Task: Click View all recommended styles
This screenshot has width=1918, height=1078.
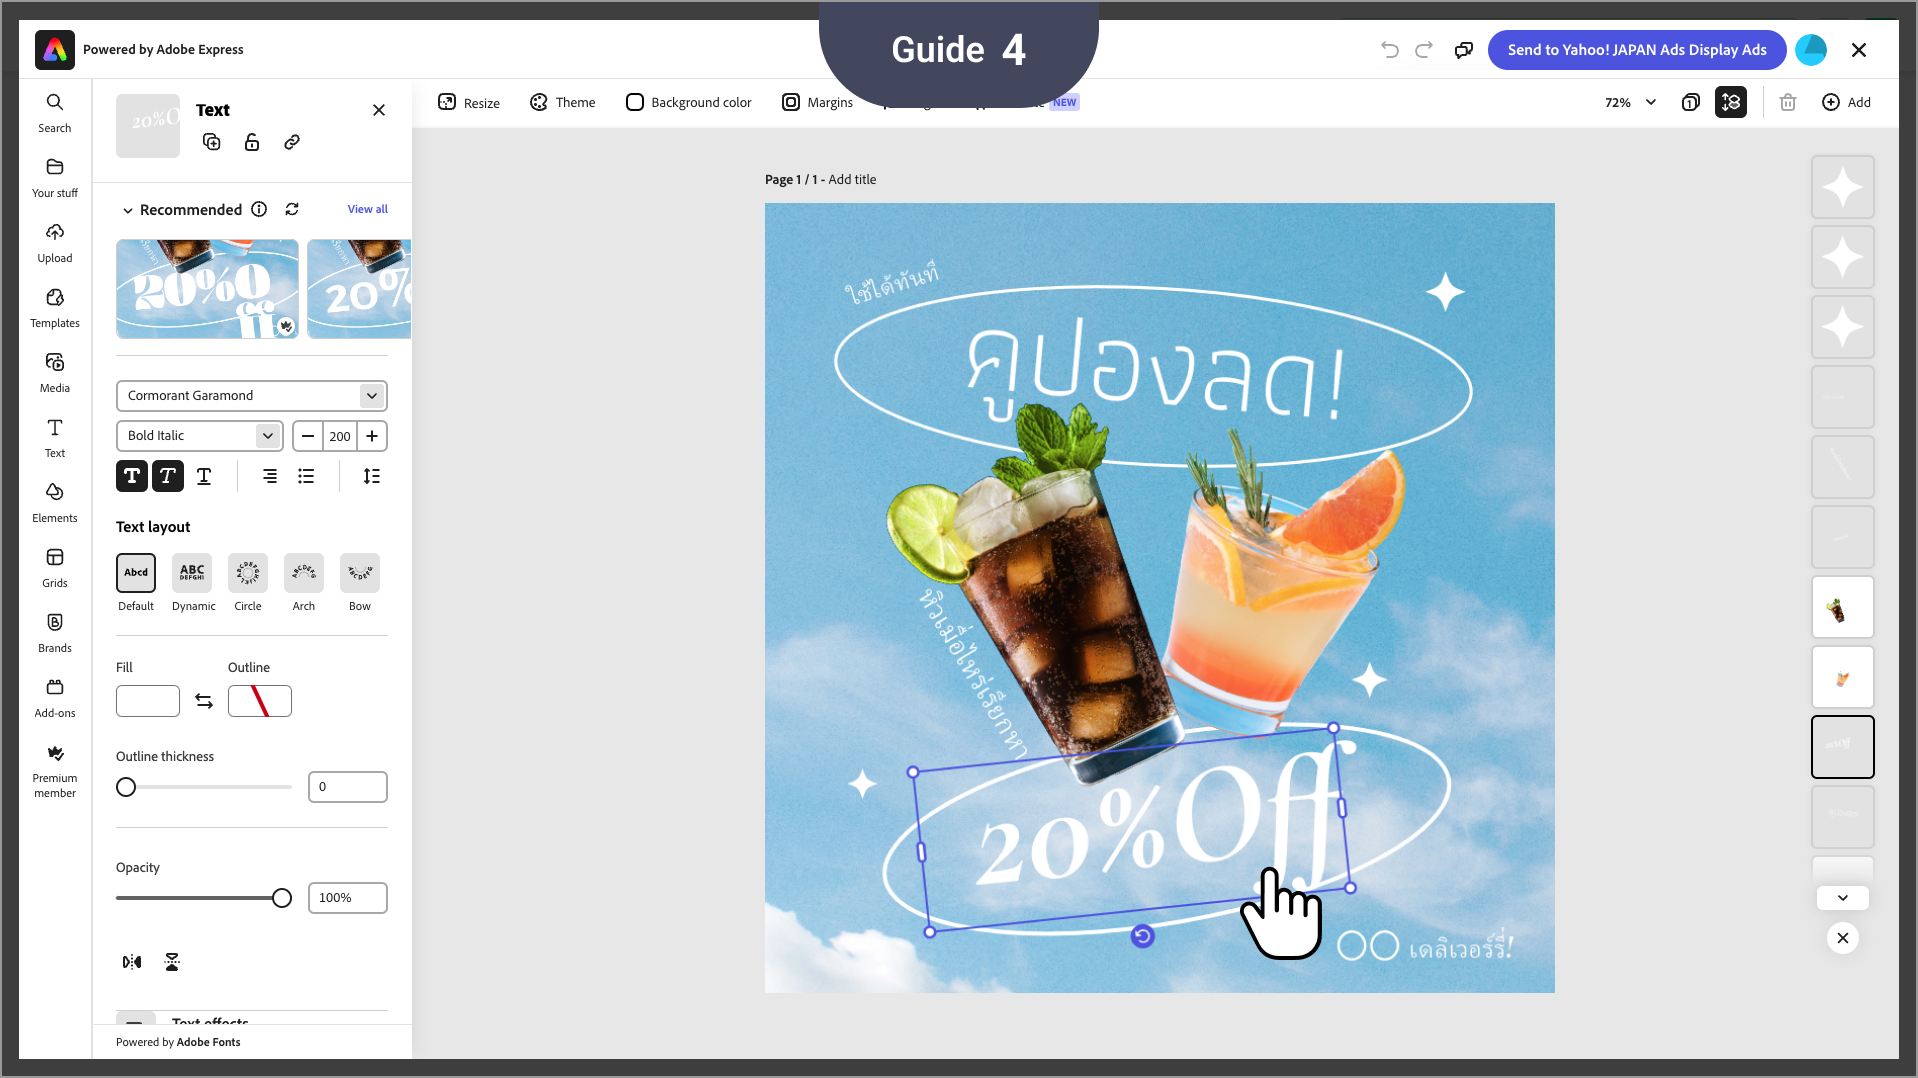Action: [x=367, y=209]
